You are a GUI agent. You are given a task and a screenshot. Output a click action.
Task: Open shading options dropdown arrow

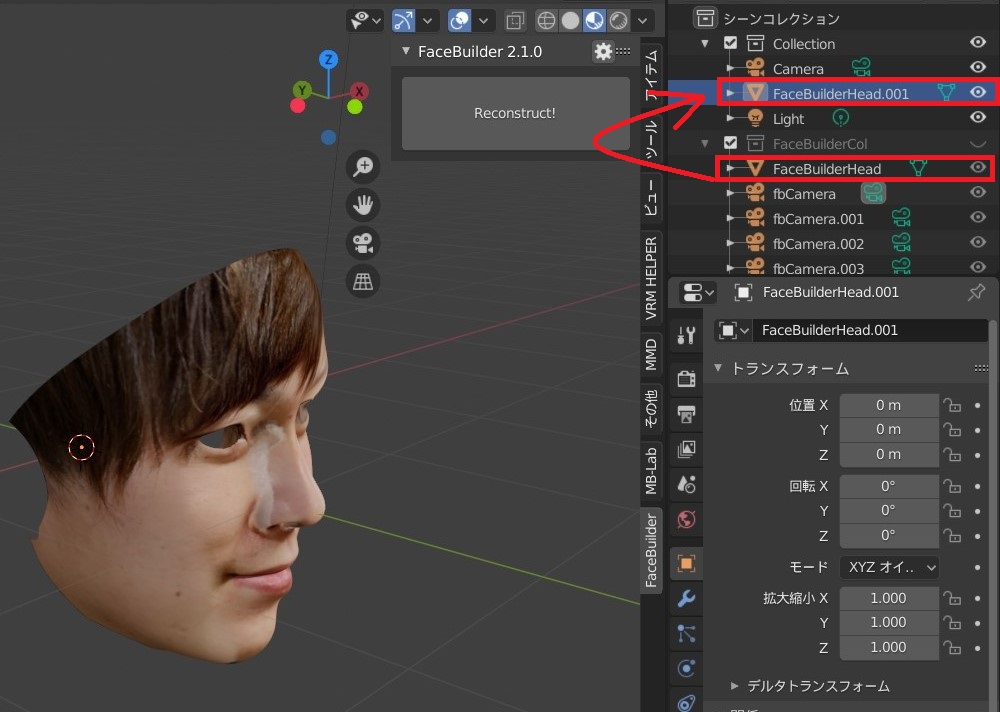click(x=643, y=21)
